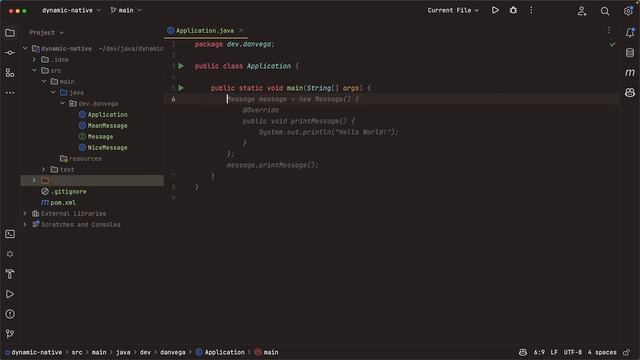This screenshot has width=640, height=360.
Task: Close the Application.java tab
Action: 241,31
